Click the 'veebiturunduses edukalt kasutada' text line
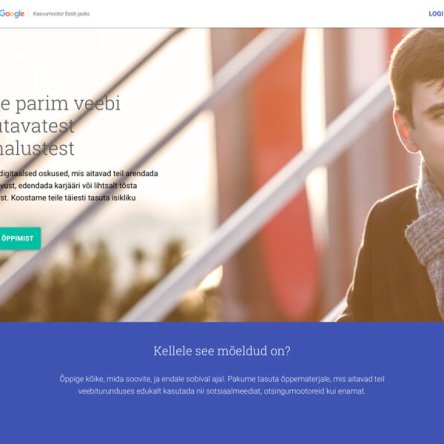 coord(222,391)
